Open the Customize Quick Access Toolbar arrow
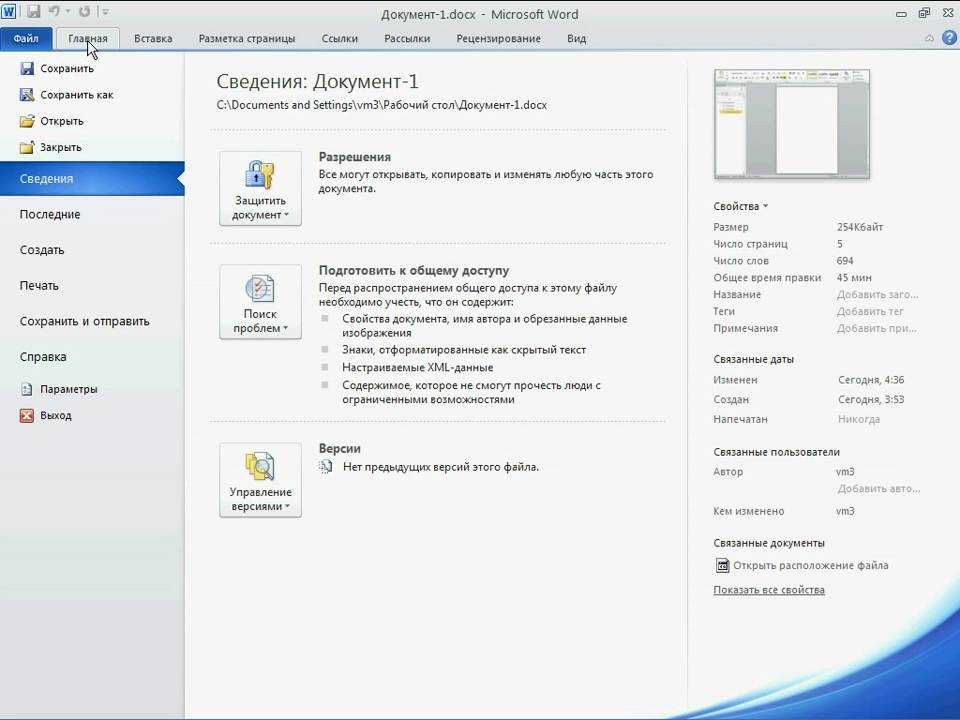960x720 pixels. [105, 12]
